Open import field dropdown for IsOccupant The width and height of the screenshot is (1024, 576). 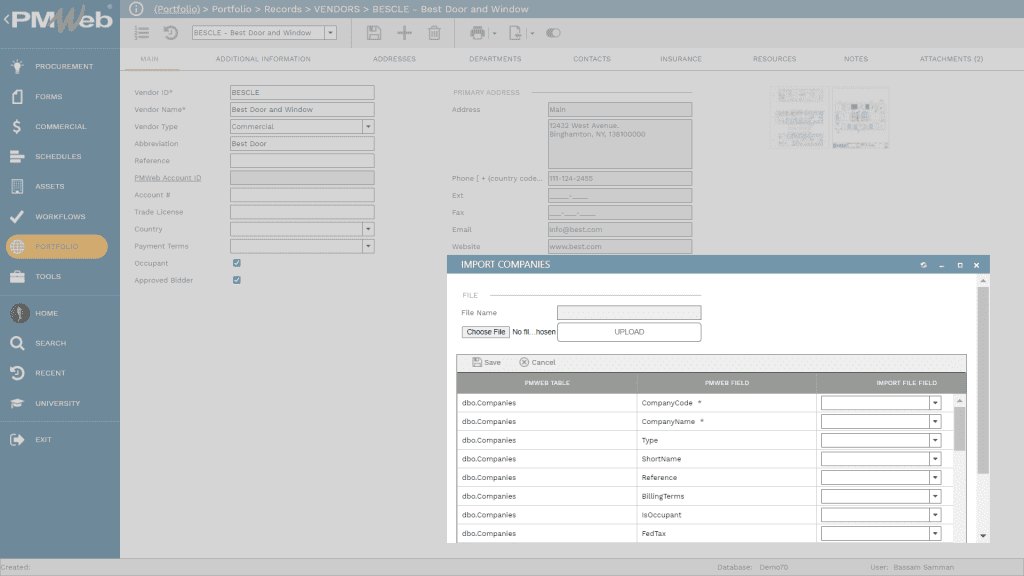tap(935, 515)
